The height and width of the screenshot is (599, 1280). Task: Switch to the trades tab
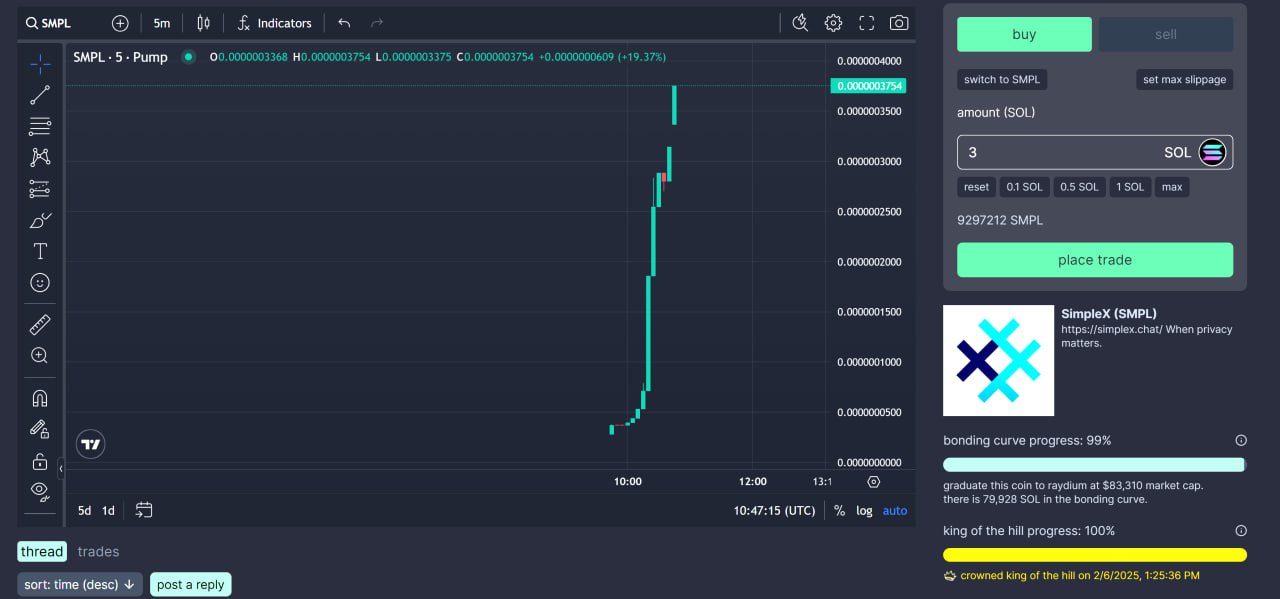pos(98,551)
